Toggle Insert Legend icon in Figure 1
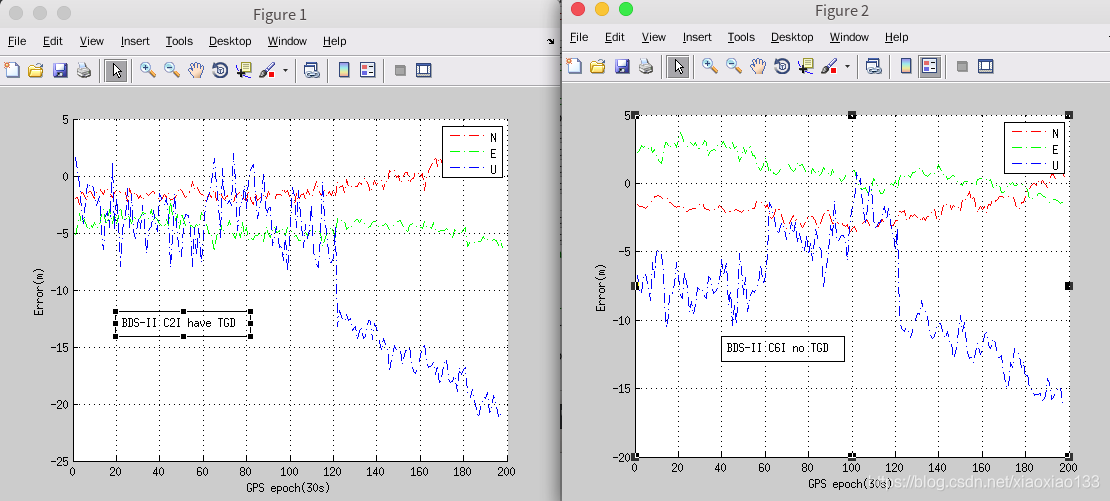The image size is (1110, 501). coord(368,70)
